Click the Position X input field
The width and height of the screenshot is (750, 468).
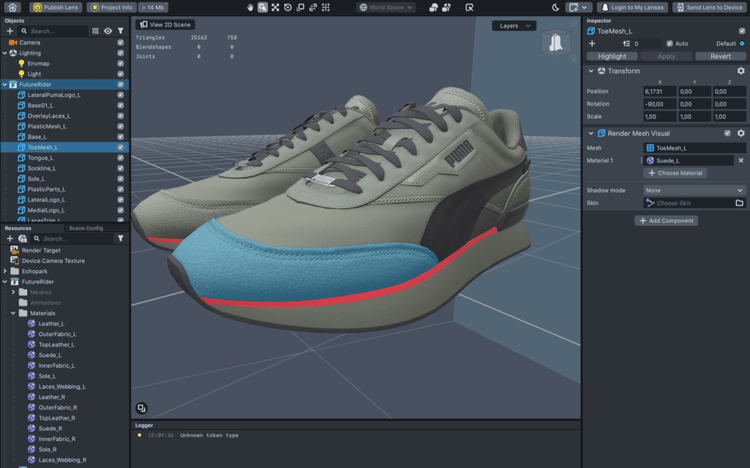coord(660,91)
